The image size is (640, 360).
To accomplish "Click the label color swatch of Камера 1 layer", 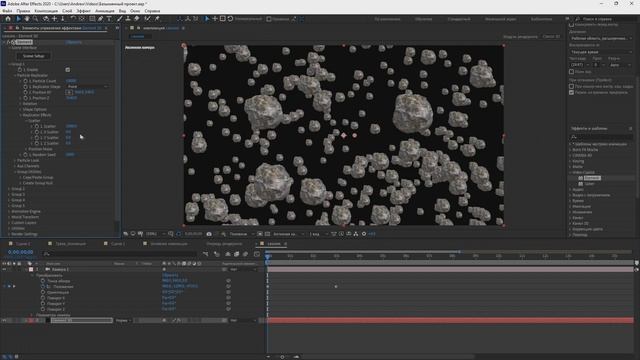I will tap(31, 270).
